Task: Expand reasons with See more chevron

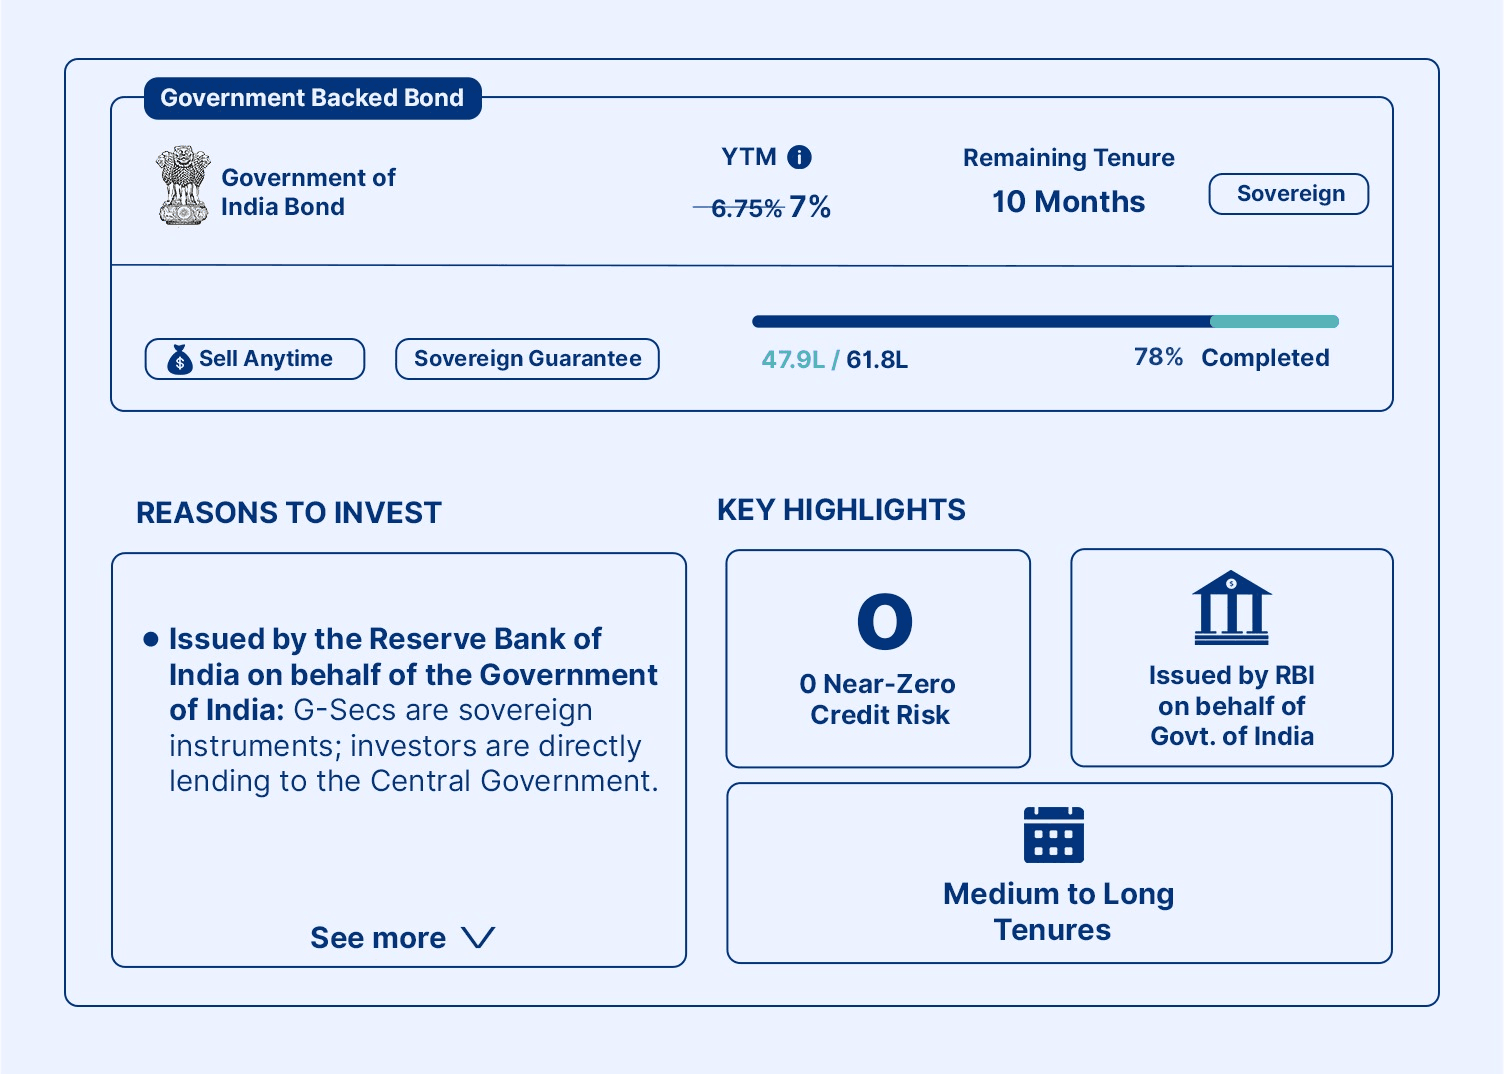Action: [478, 938]
